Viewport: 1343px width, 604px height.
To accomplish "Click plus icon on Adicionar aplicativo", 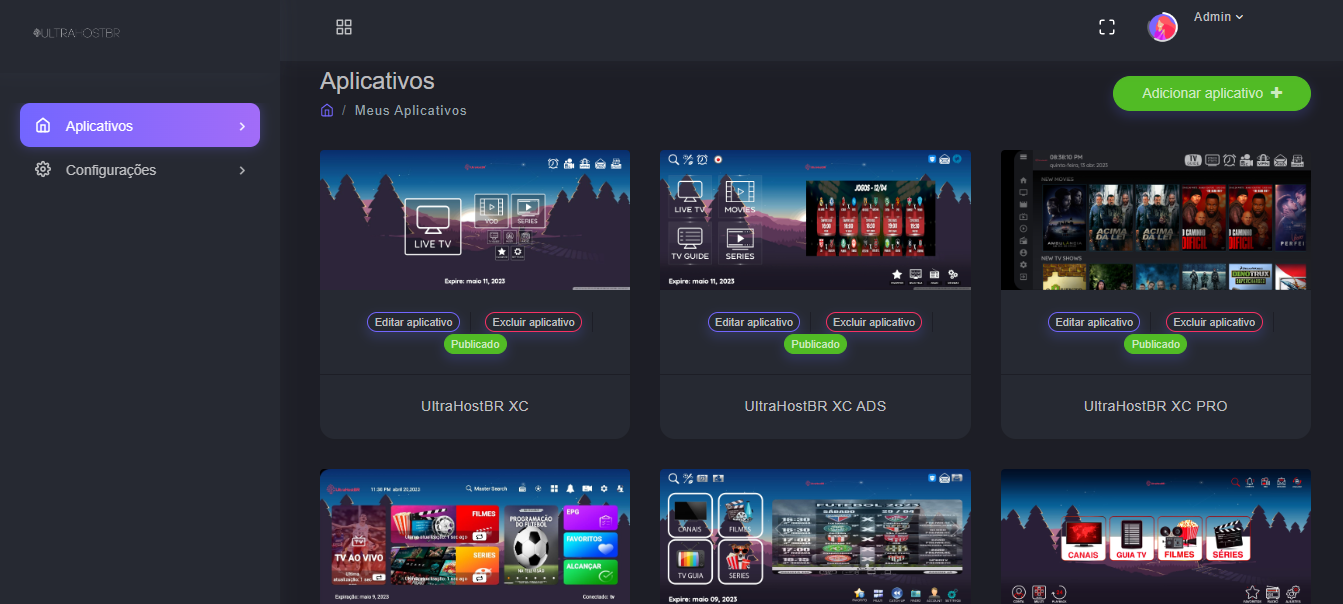I will pyautogui.click(x=1276, y=93).
